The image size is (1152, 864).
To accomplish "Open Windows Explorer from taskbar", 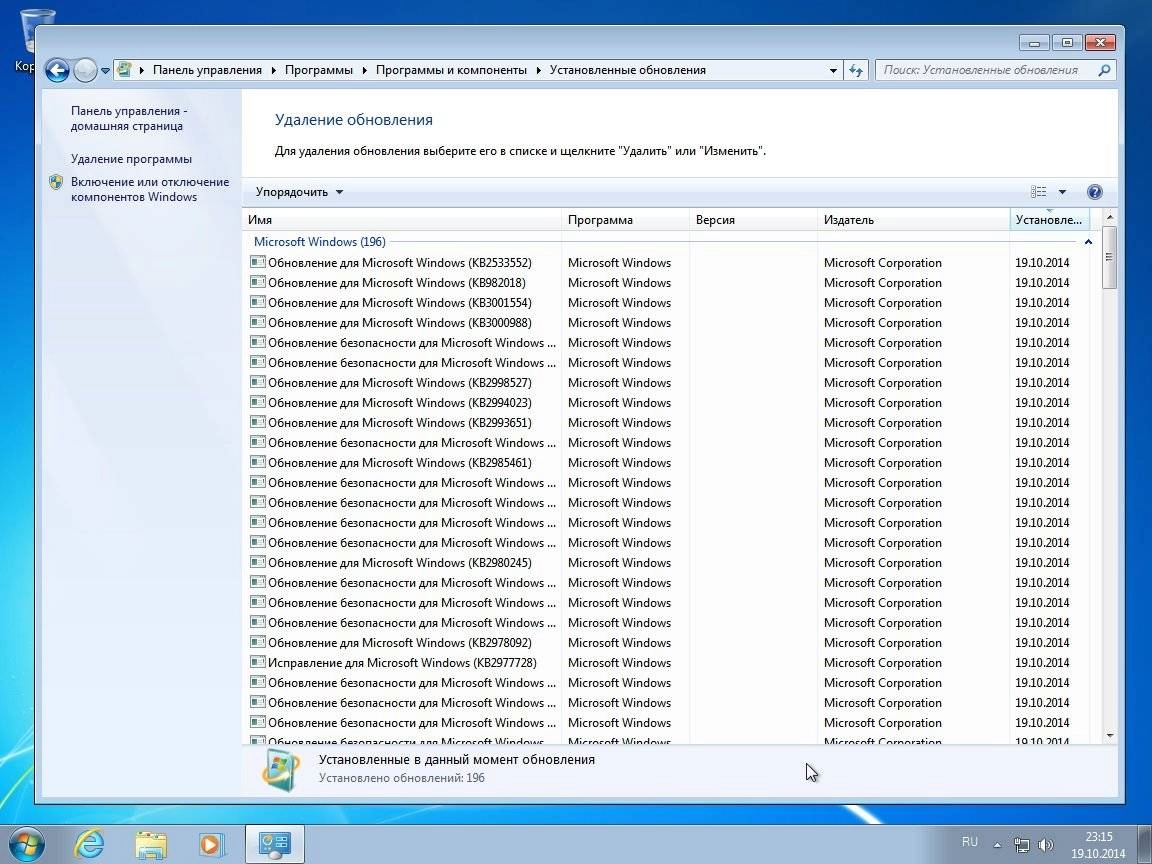I will coord(151,844).
